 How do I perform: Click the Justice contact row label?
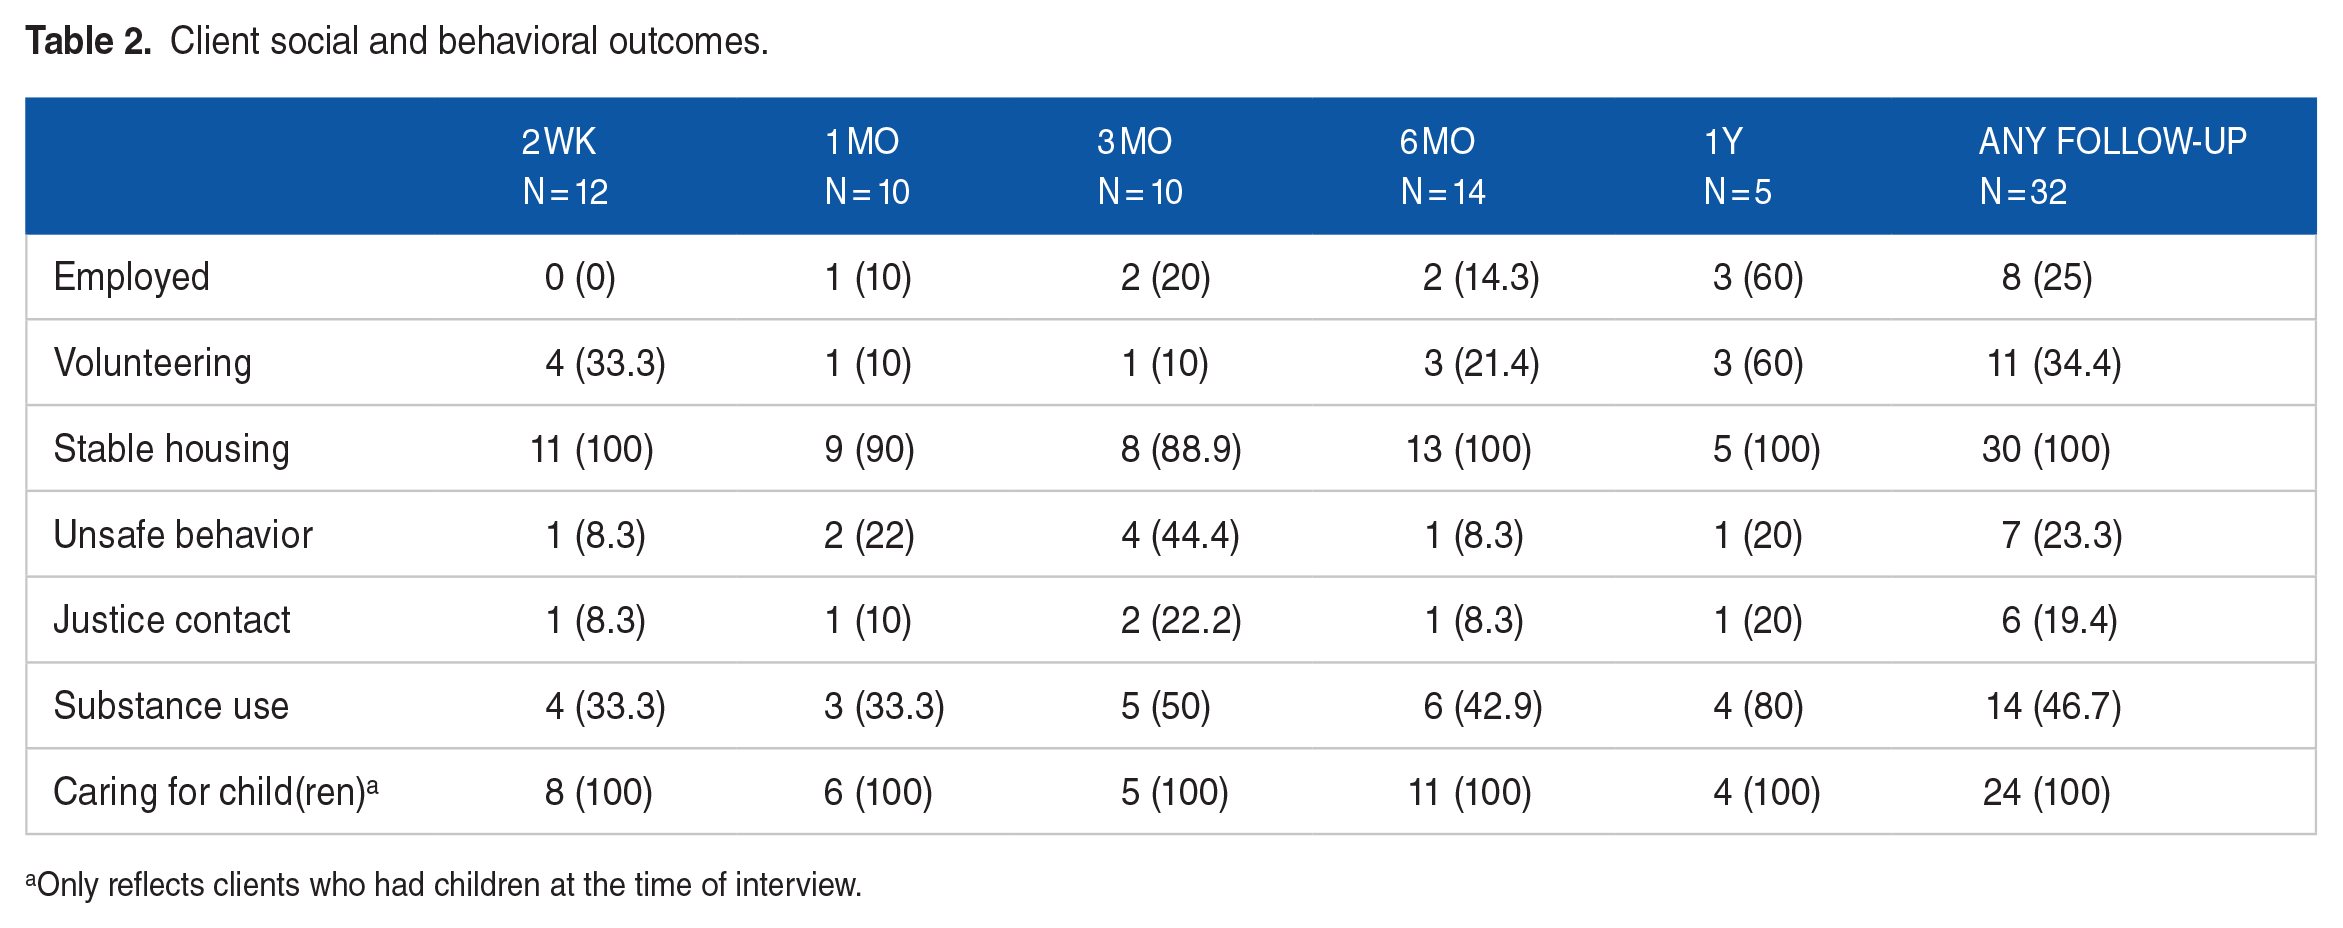click(171, 620)
